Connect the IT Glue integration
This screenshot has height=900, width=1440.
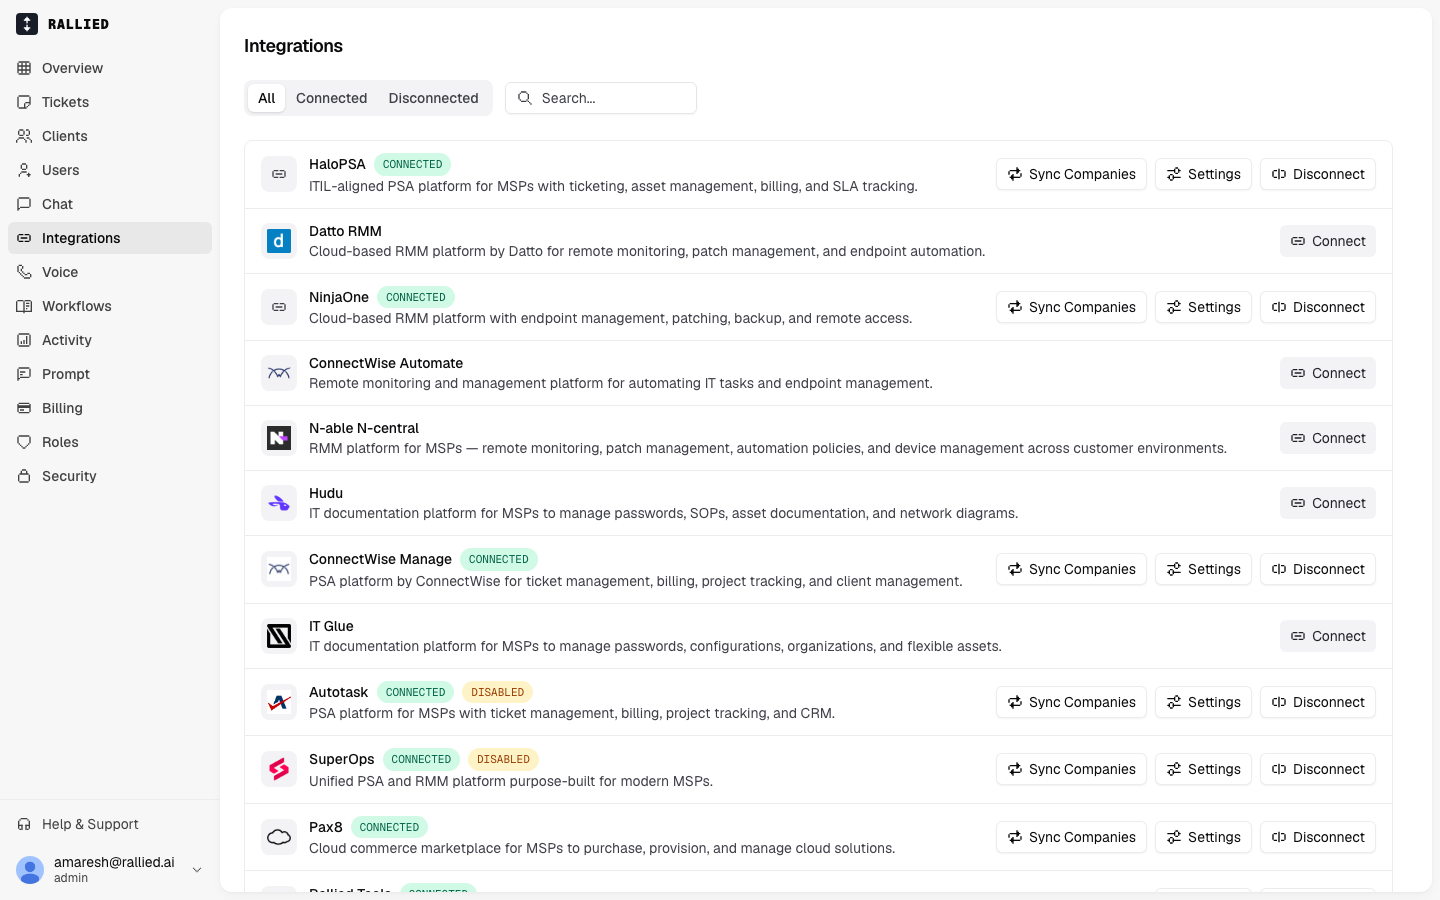tap(1328, 636)
